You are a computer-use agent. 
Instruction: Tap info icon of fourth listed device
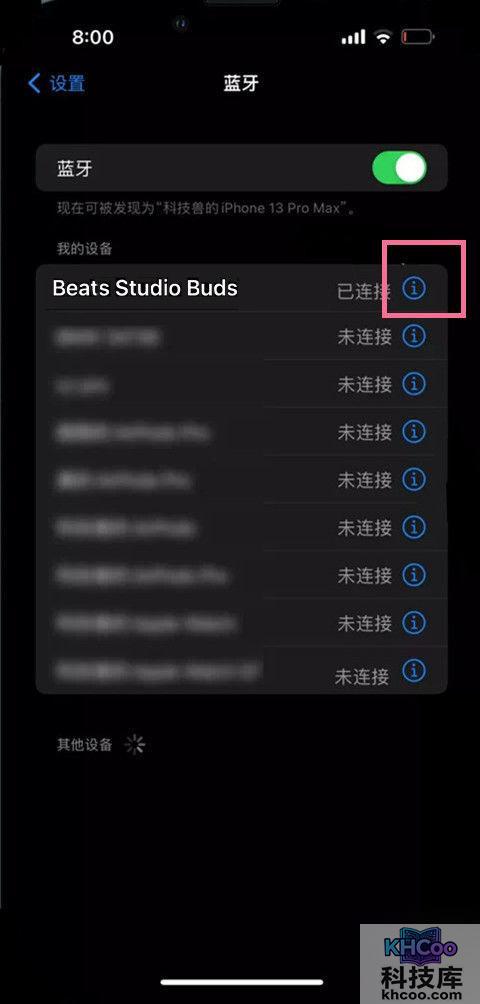pos(414,431)
